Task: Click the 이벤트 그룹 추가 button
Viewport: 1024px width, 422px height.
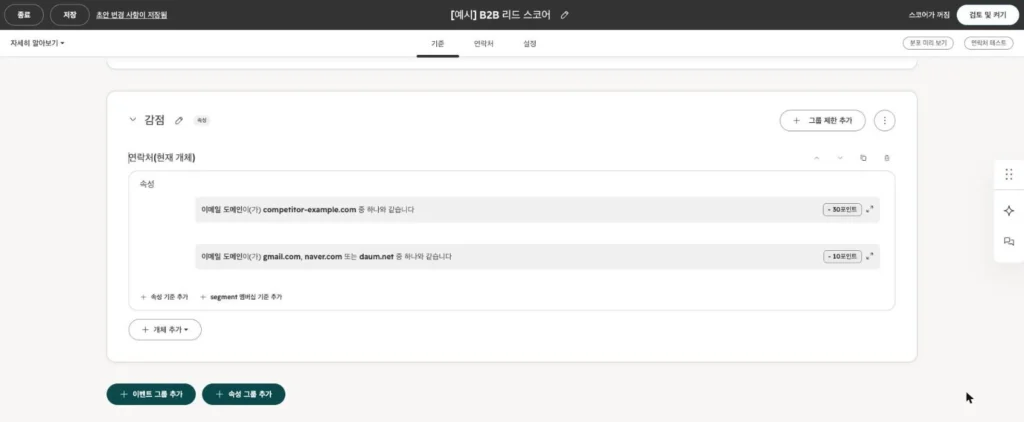Action: point(151,395)
